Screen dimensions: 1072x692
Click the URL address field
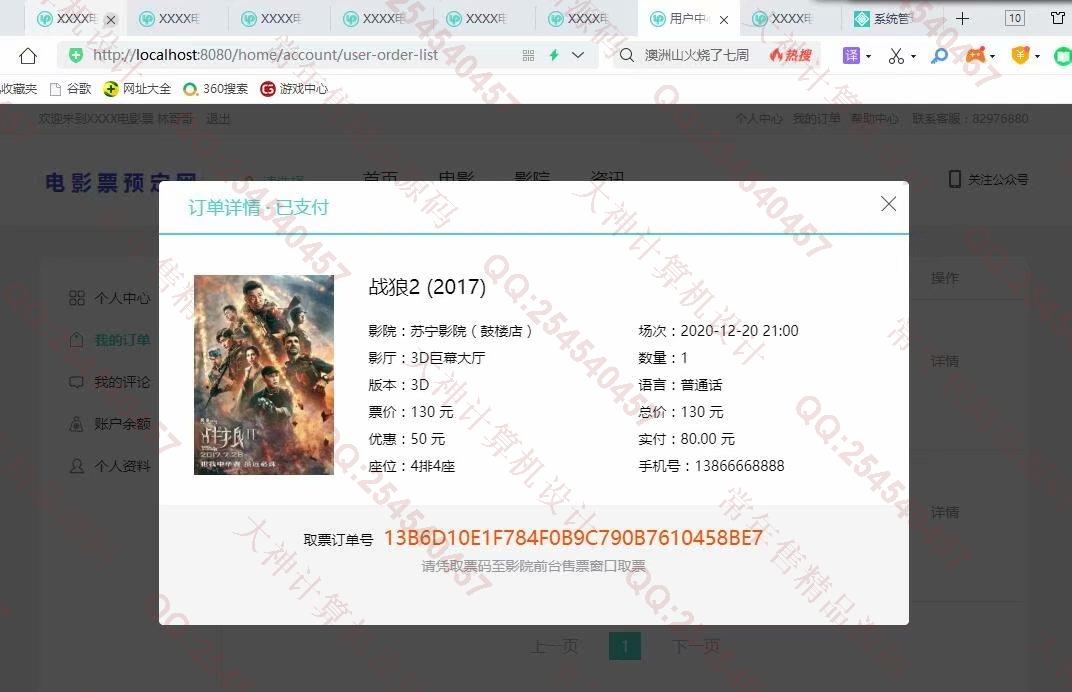[x=300, y=56]
